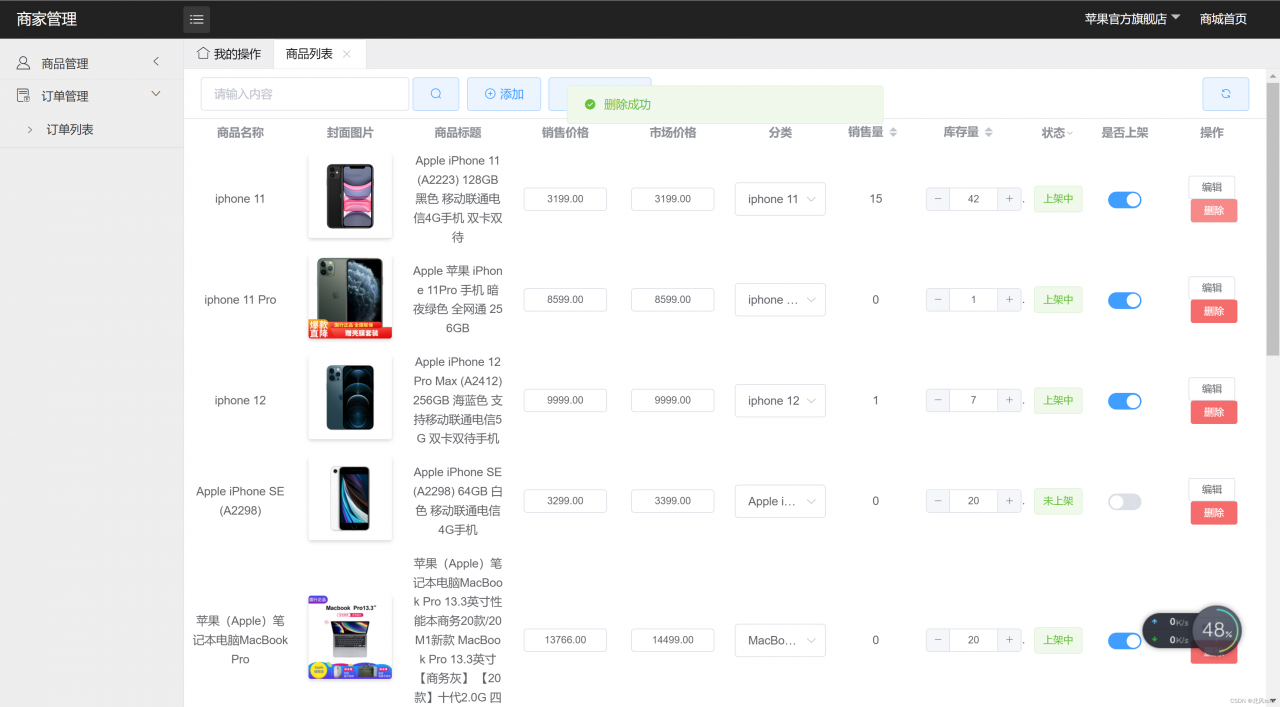This screenshot has width=1280, height=707.
Task: Open MacBook Pro cover thumbnail
Action: [350, 638]
